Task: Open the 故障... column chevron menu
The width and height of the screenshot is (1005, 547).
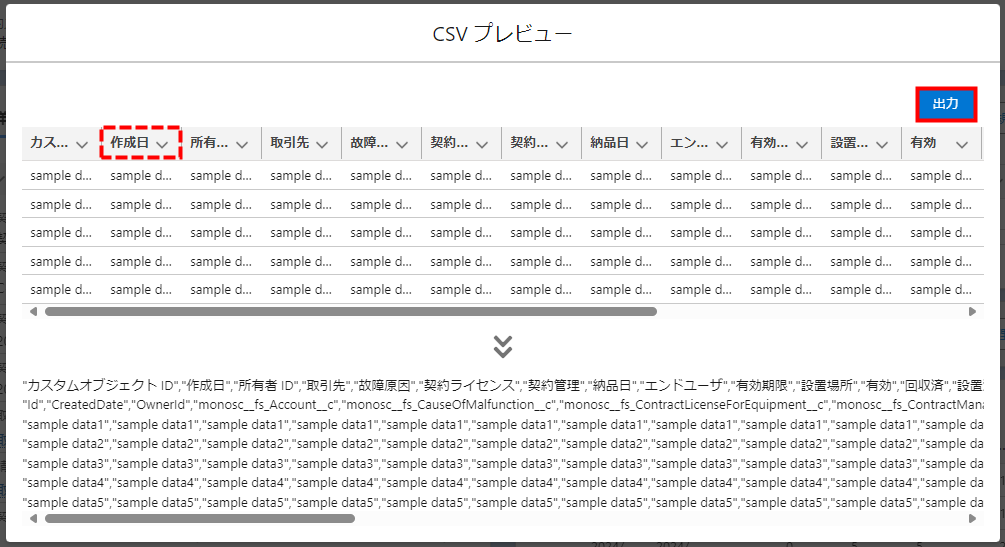Action: [402, 144]
